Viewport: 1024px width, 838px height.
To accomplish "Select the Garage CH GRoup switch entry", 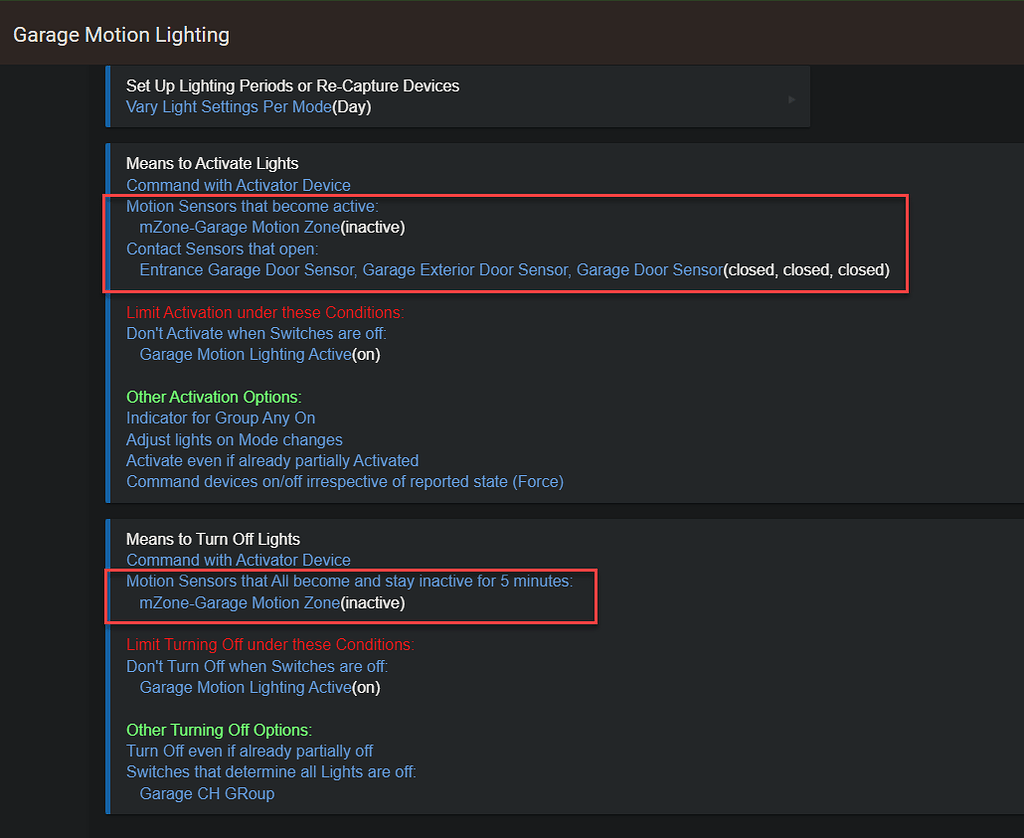I will 206,794.
